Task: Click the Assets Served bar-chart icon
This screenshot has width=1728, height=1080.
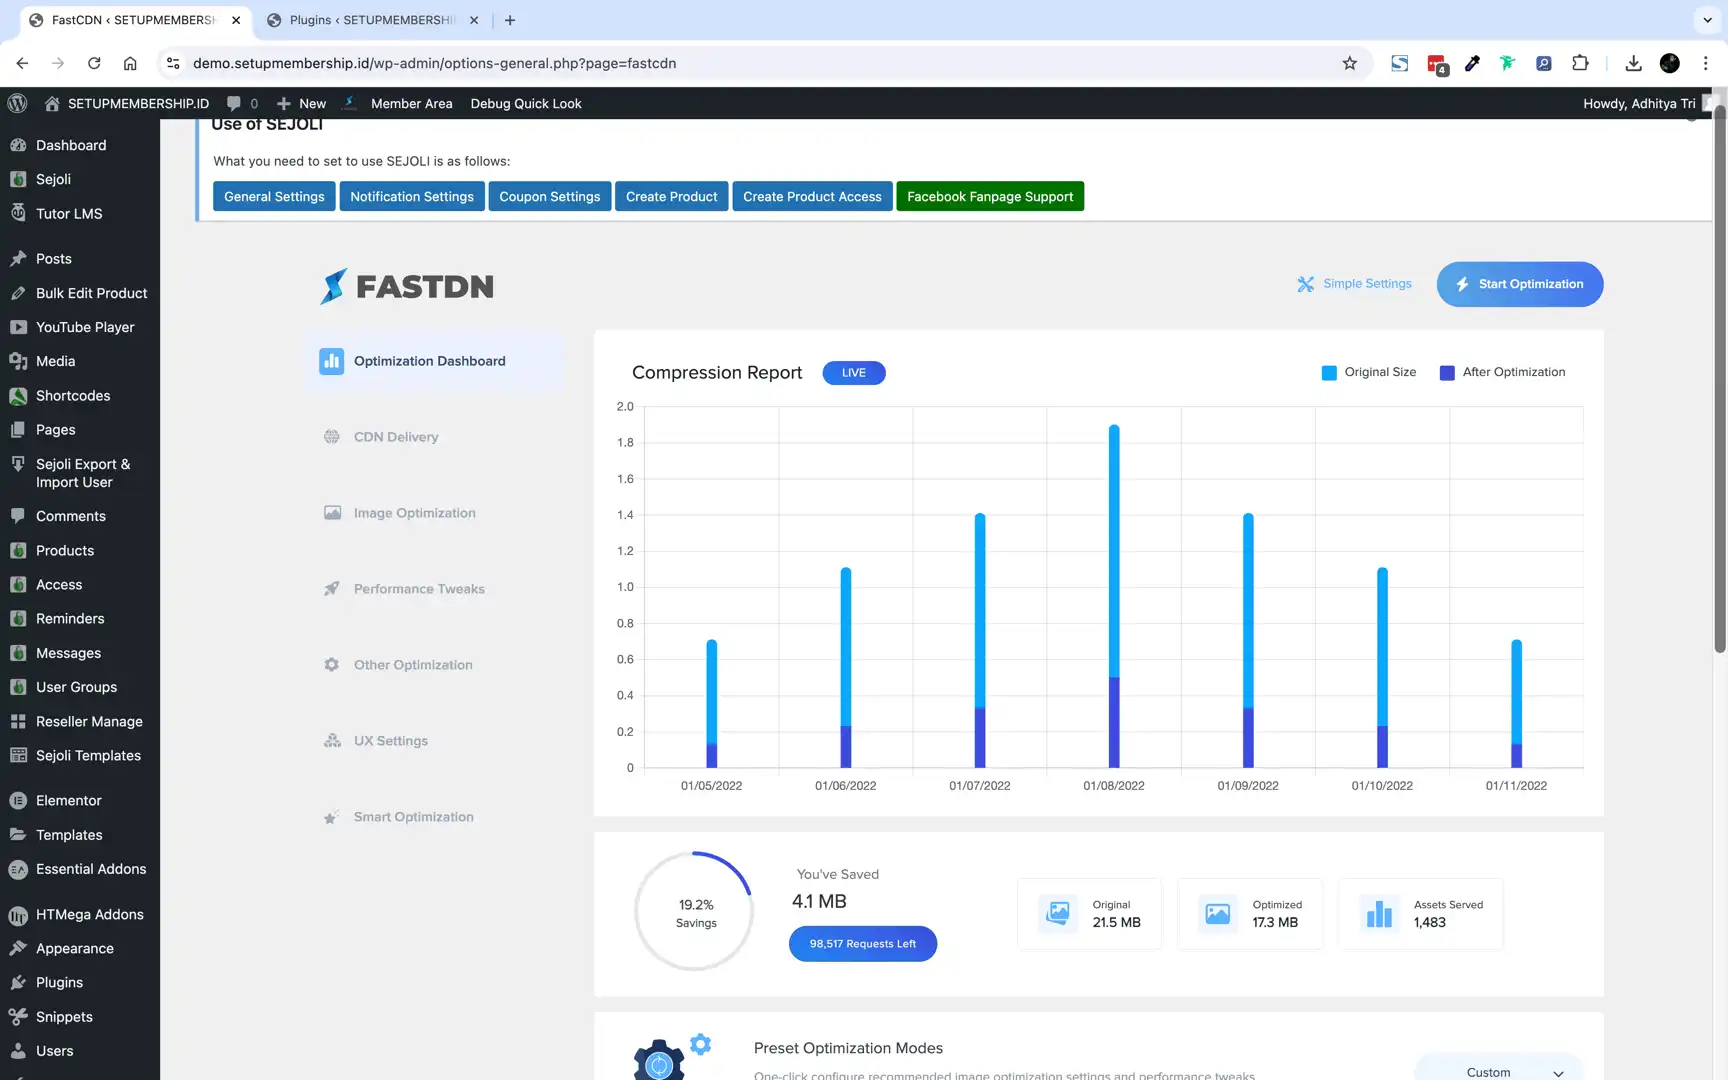Action: [x=1379, y=913]
